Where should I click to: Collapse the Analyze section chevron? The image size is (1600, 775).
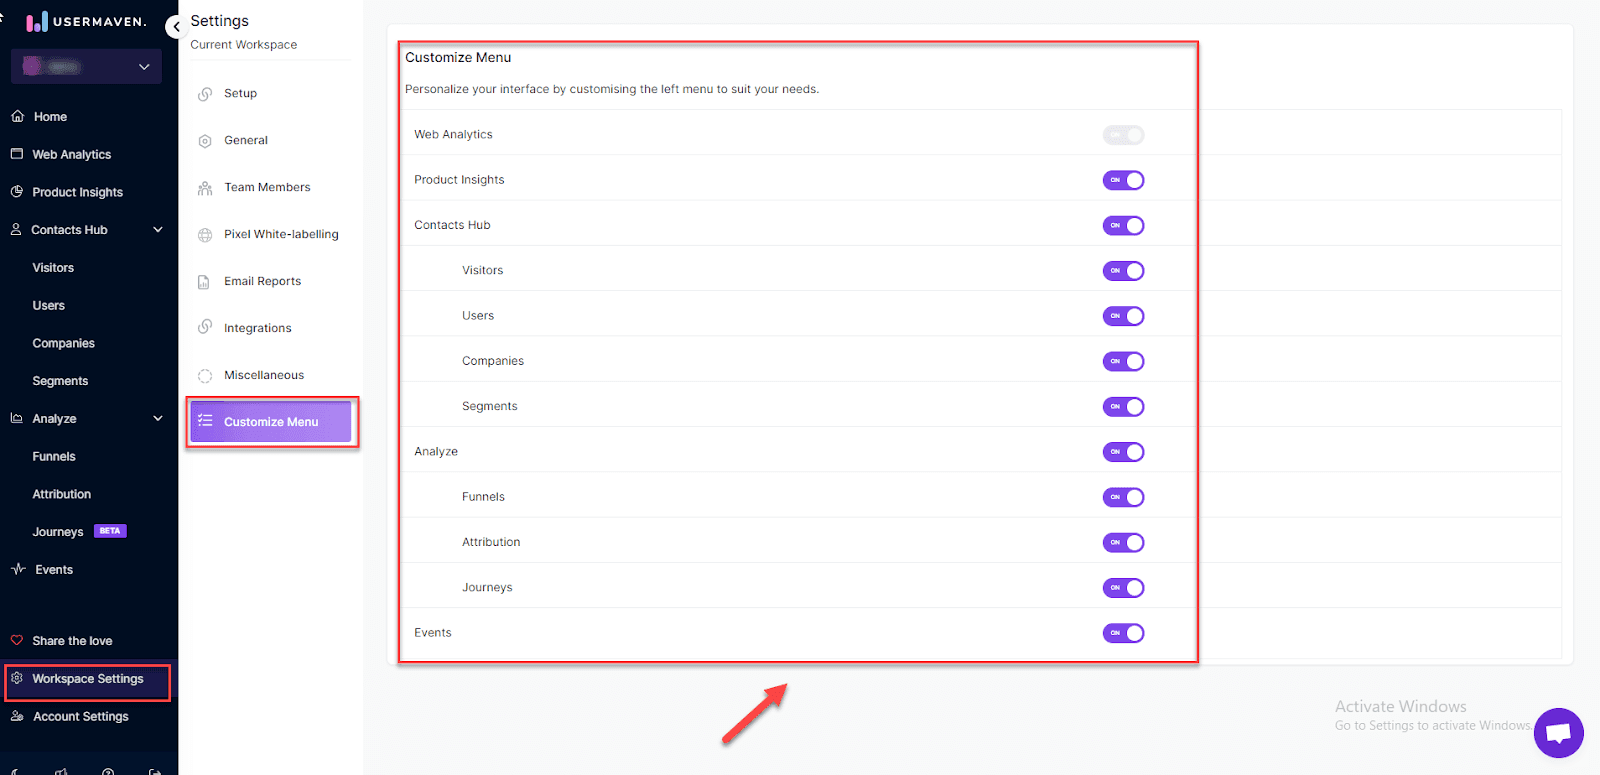pyautogui.click(x=158, y=418)
